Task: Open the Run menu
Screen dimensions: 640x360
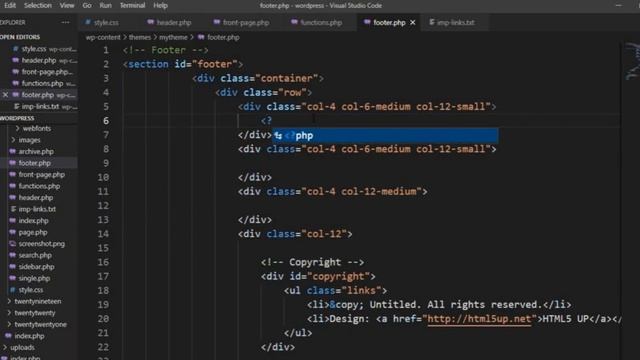Action: 105,5
